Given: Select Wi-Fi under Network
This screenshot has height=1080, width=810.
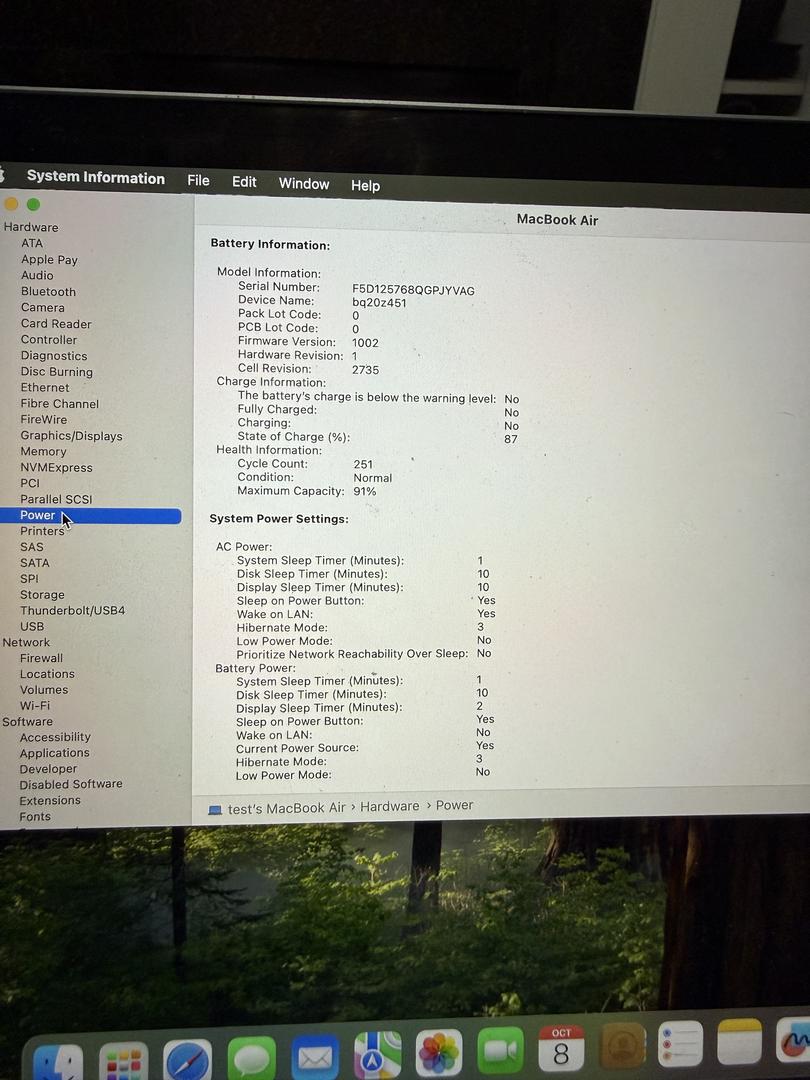Looking at the screenshot, I should pos(34,706).
